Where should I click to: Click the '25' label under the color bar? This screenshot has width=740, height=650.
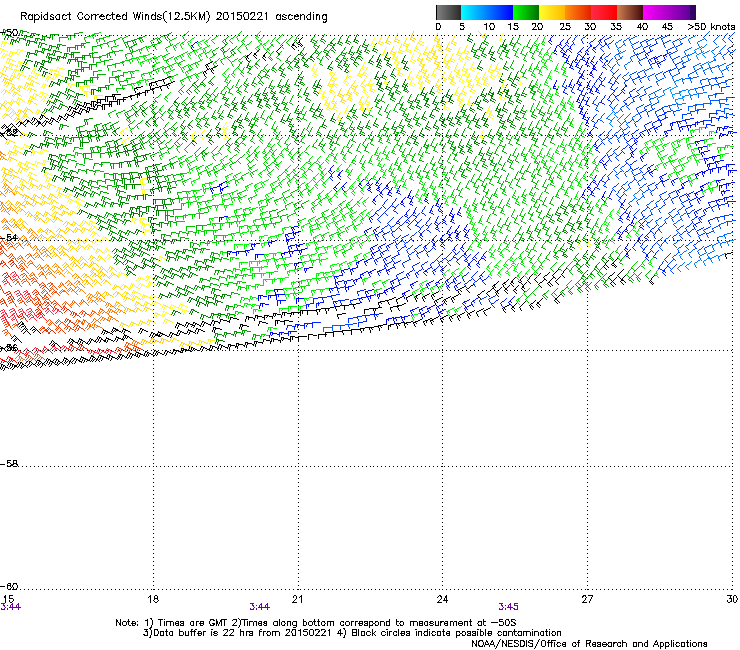pyautogui.click(x=565, y=27)
